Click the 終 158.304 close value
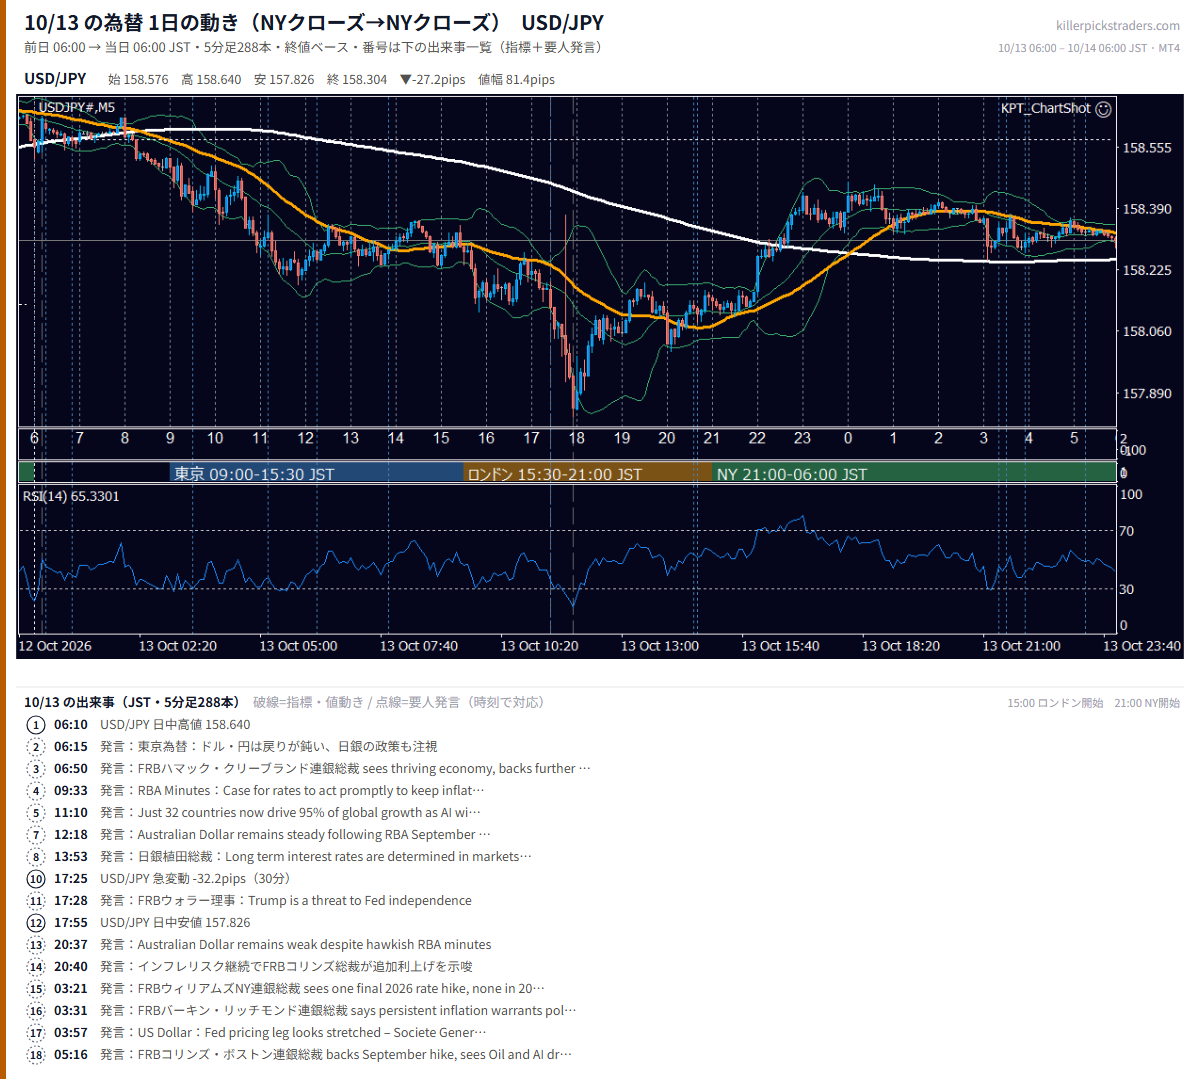The width and height of the screenshot is (1200, 1079). [357, 80]
